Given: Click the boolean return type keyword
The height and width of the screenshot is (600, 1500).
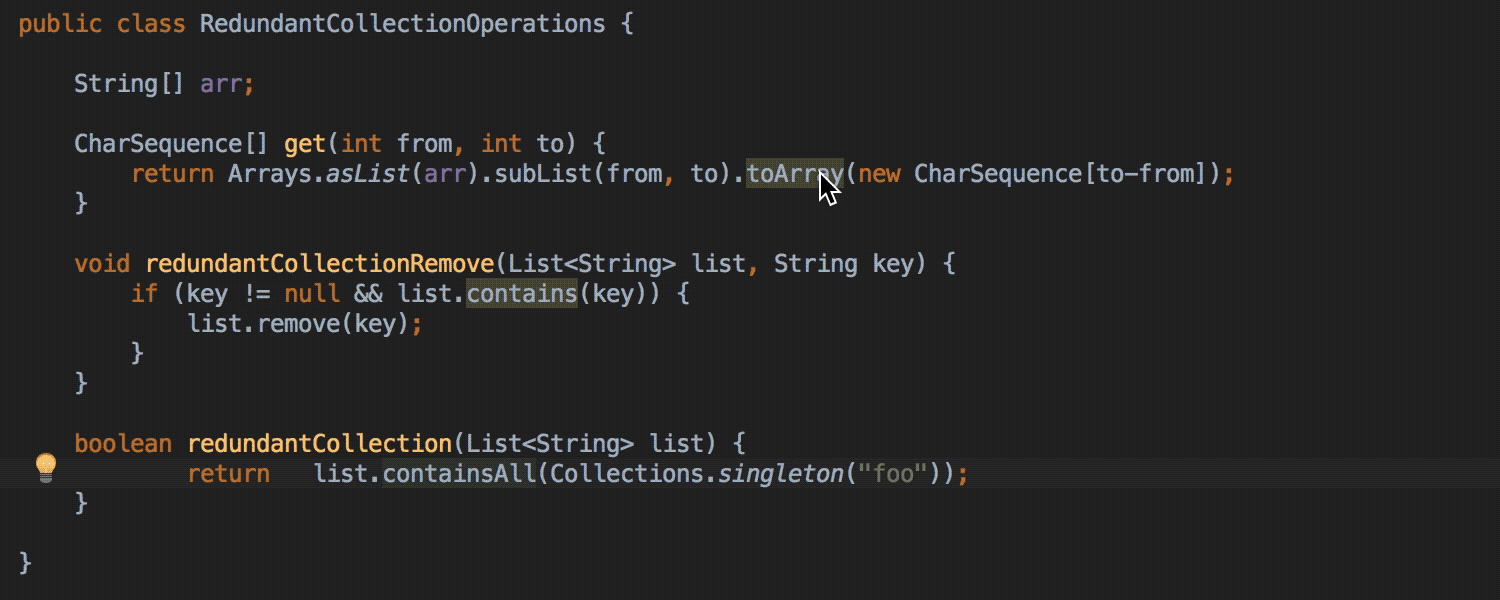Looking at the screenshot, I should [x=123, y=444].
